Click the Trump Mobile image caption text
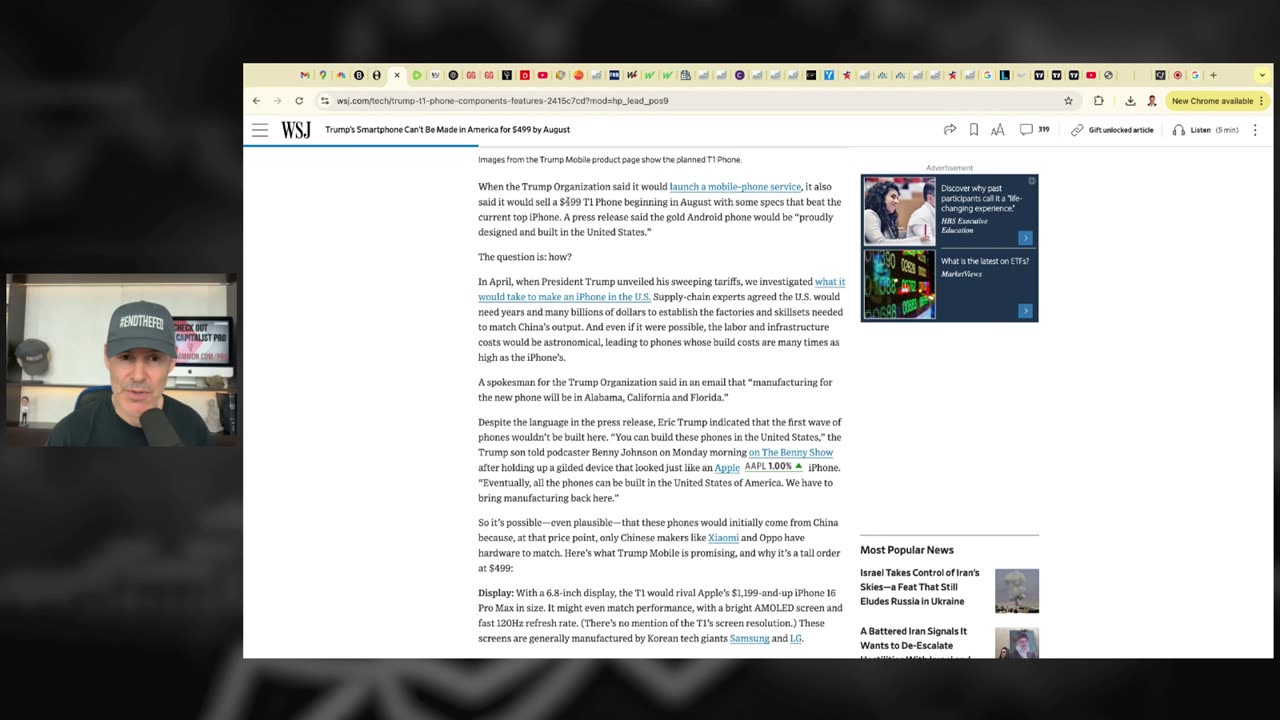Image resolution: width=1280 pixels, height=720 pixels. tap(609, 160)
